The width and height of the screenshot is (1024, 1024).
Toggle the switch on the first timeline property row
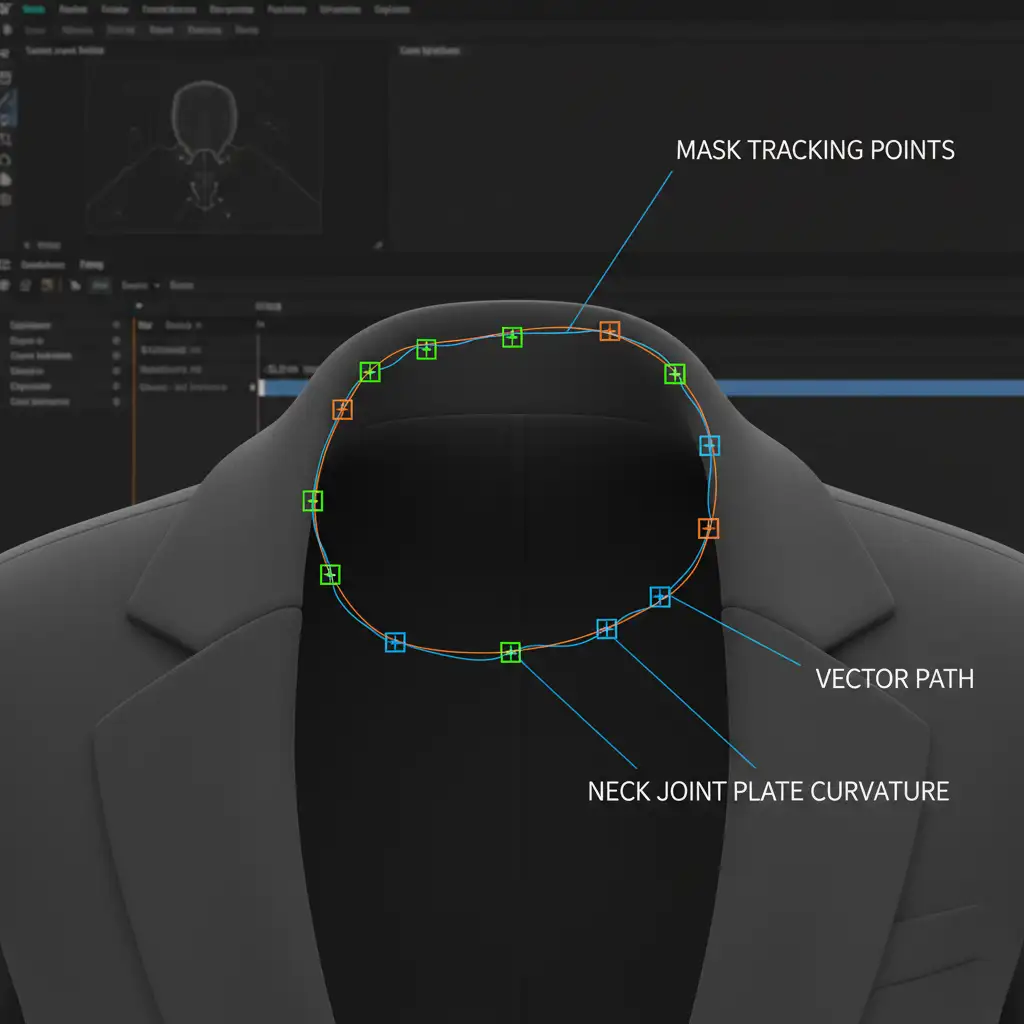pos(117,326)
